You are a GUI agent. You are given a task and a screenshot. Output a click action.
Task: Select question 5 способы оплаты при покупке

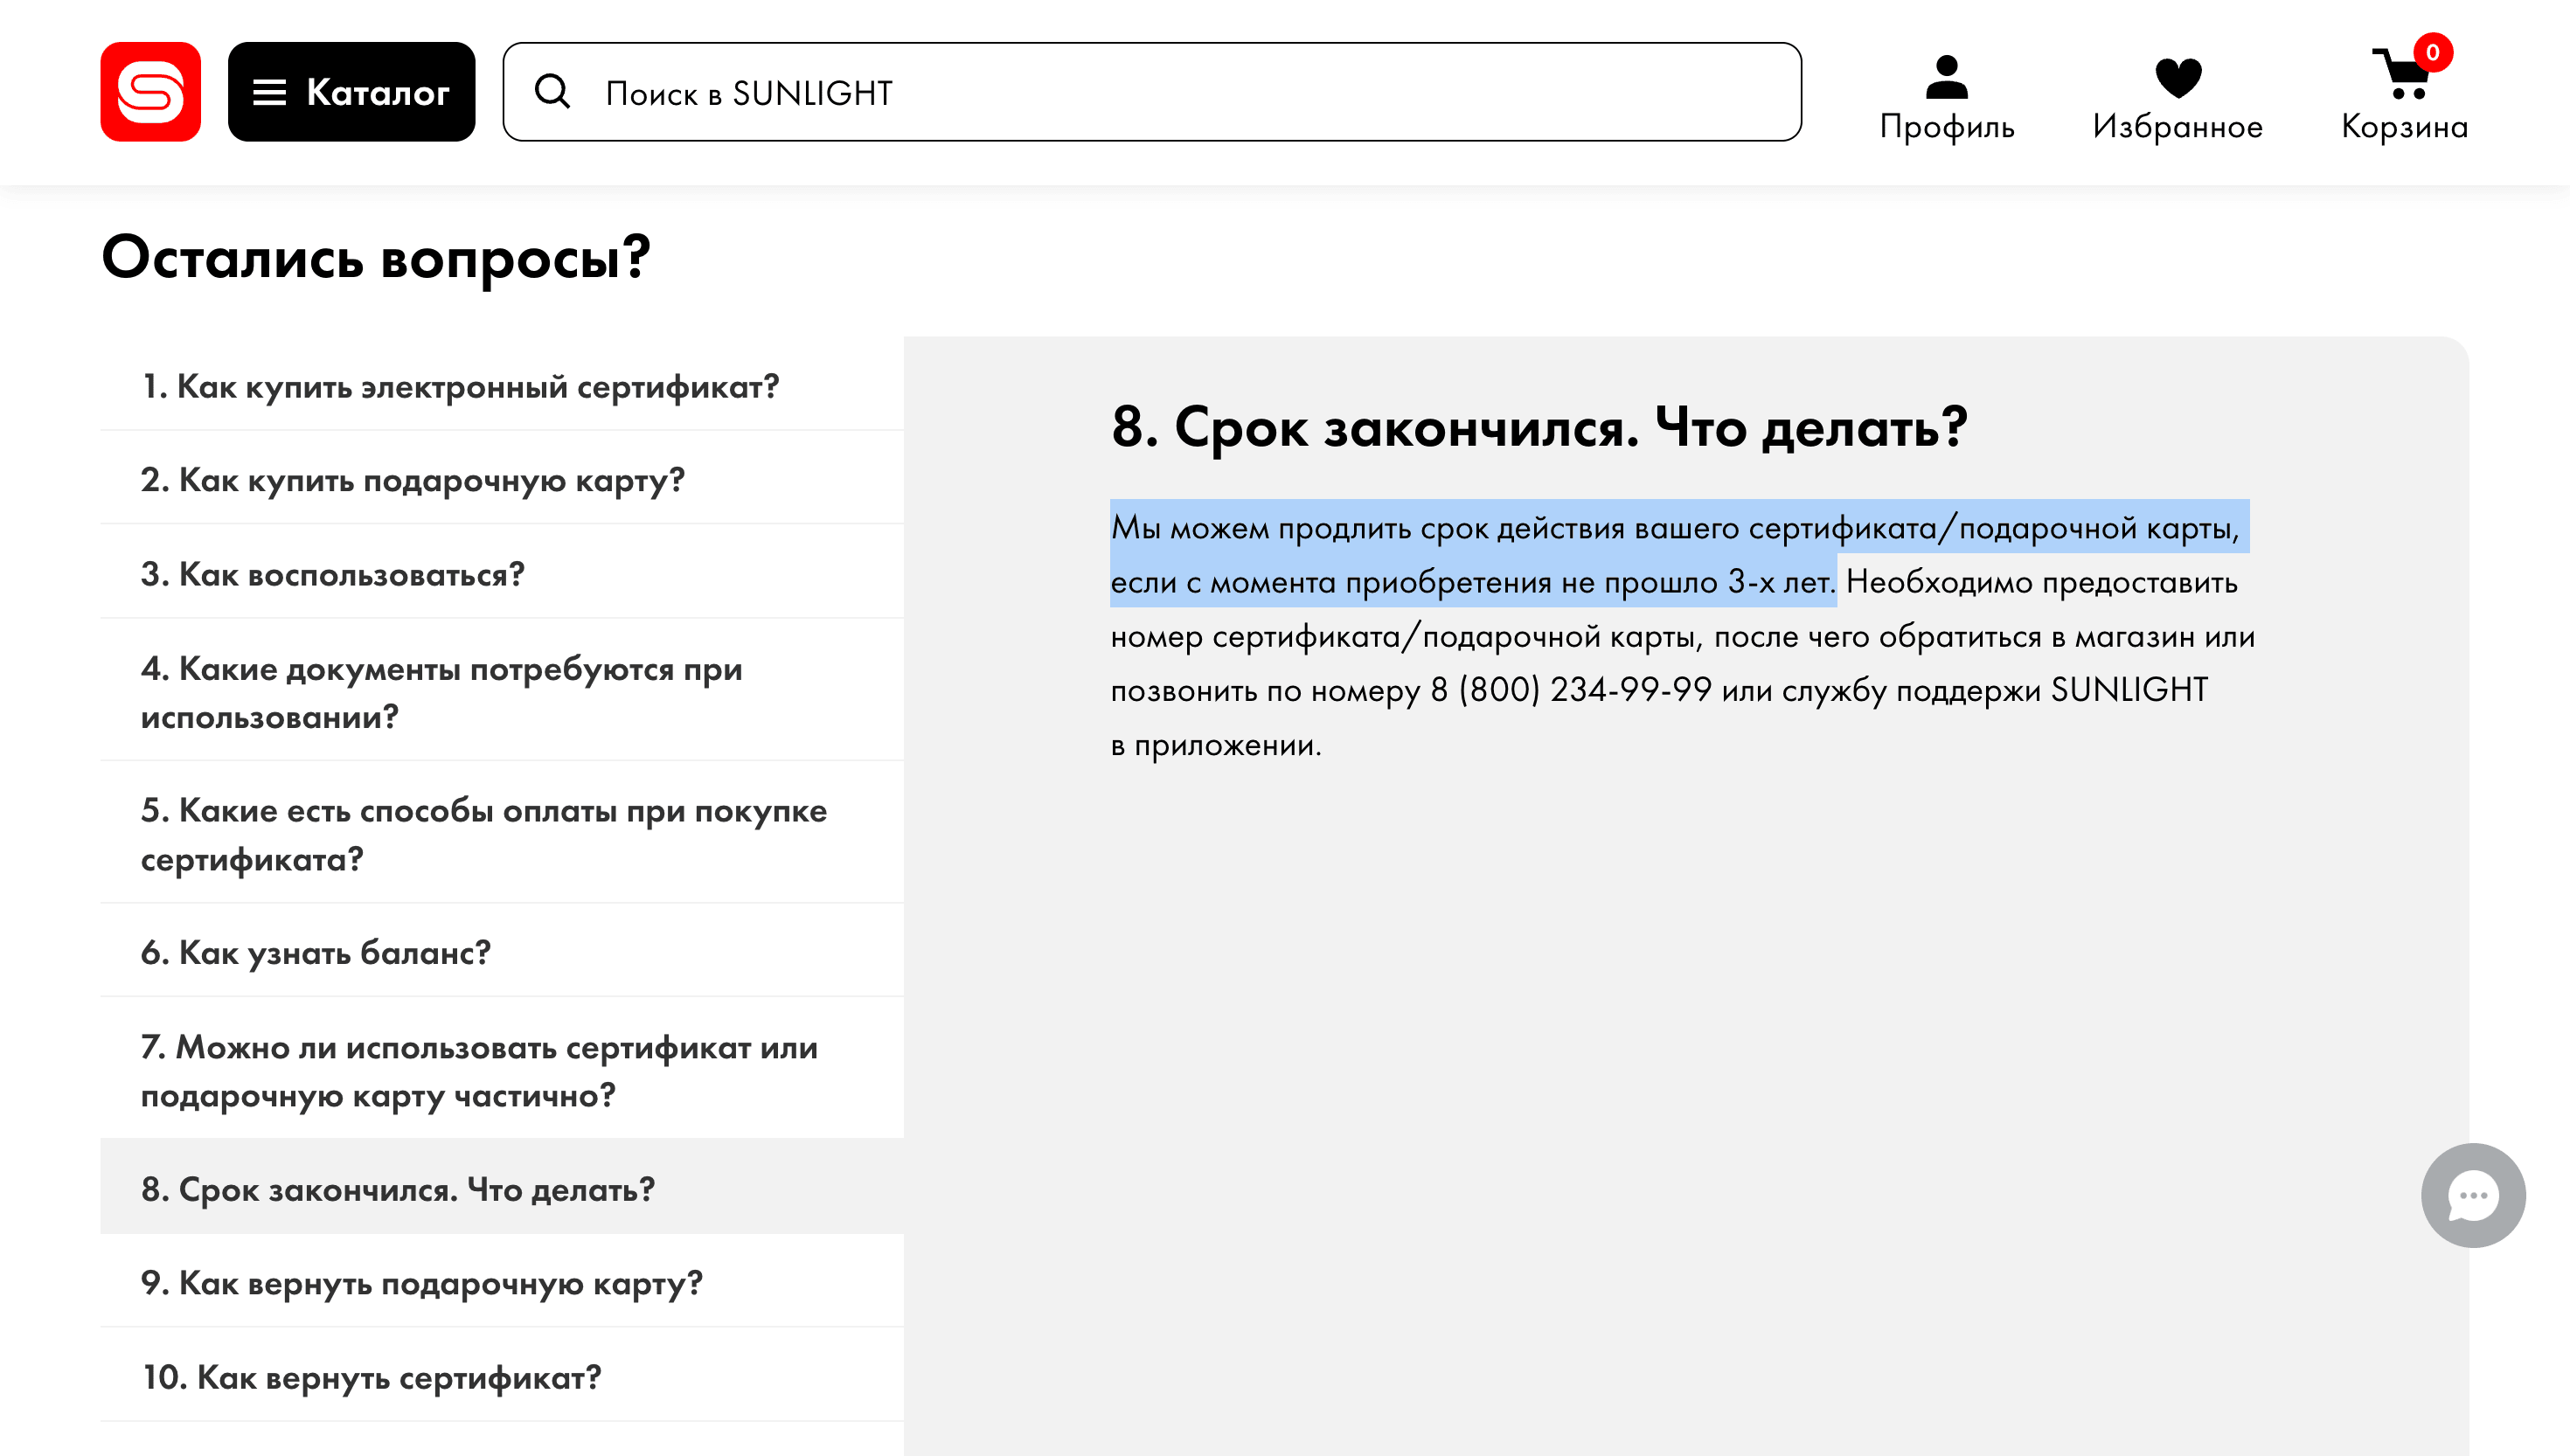[502, 834]
